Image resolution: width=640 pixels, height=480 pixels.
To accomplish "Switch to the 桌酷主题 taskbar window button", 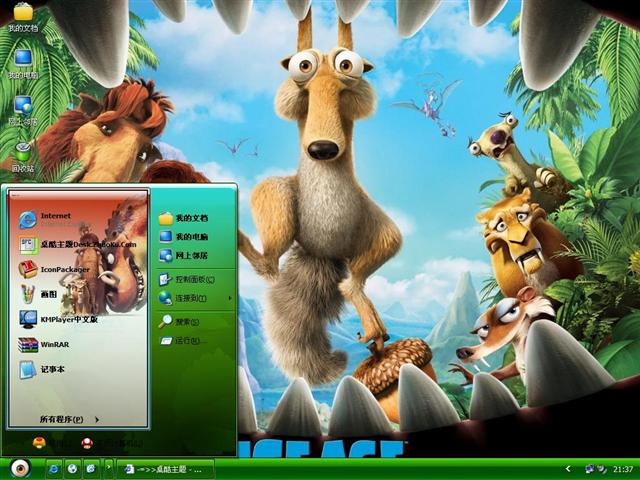I will click(165, 469).
